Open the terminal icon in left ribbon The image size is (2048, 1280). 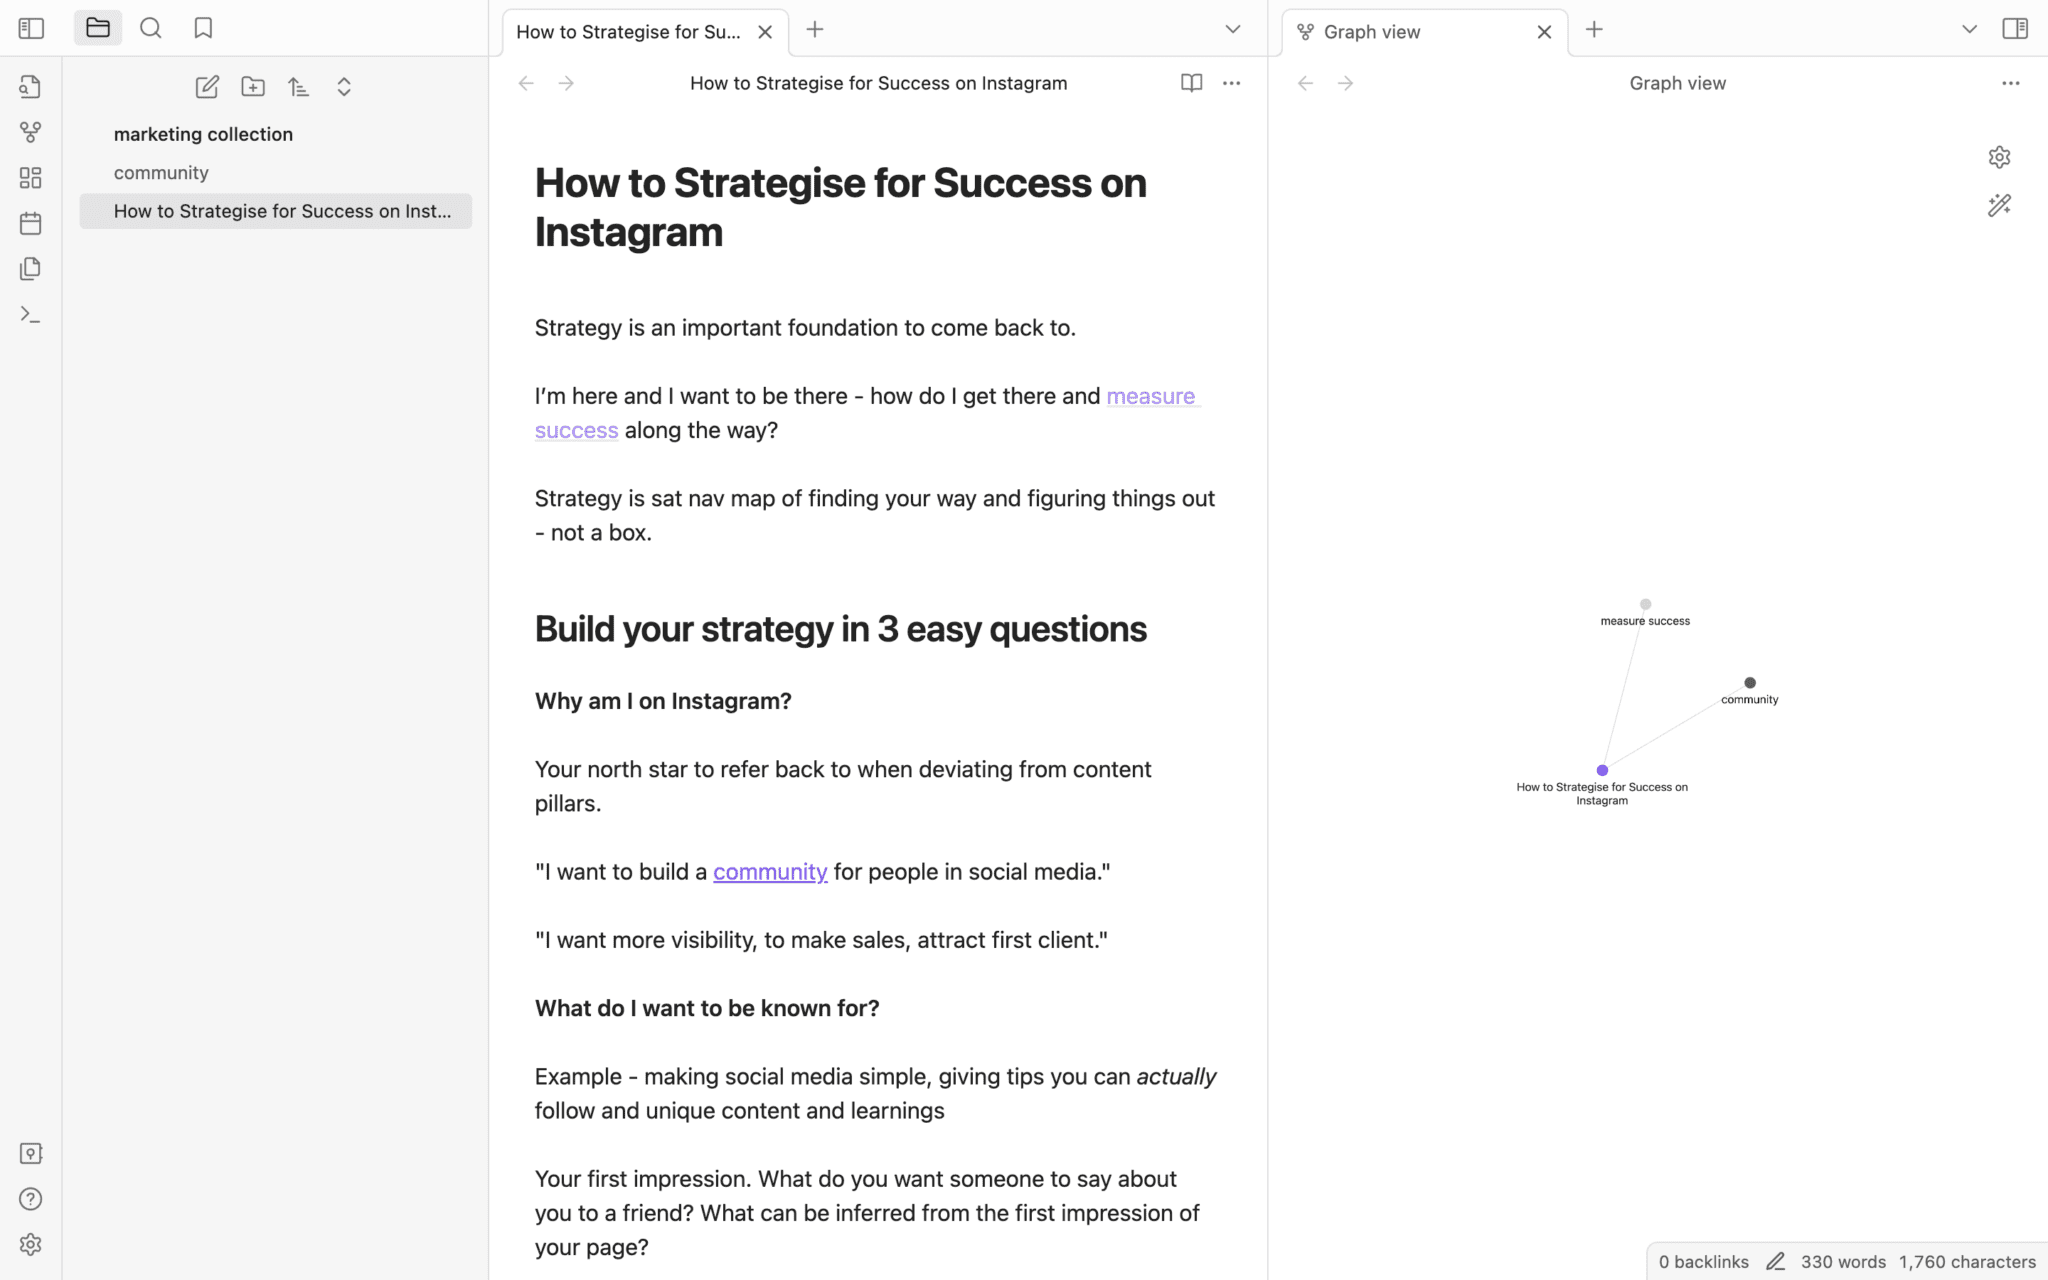tap(30, 313)
